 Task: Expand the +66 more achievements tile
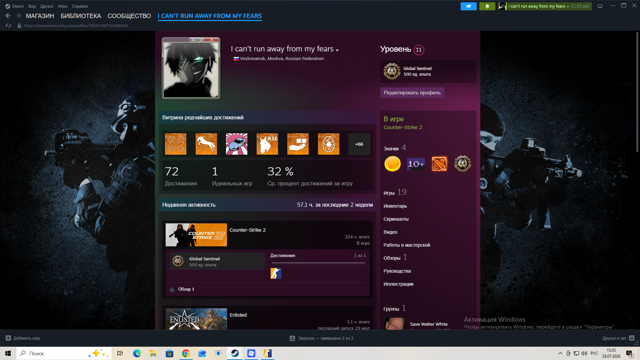(x=359, y=144)
